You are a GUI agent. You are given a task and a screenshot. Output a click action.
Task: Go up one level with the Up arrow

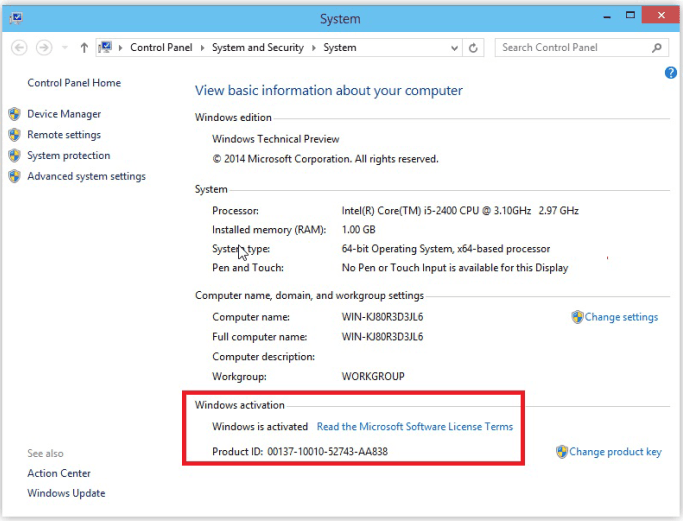[x=84, y=47]
